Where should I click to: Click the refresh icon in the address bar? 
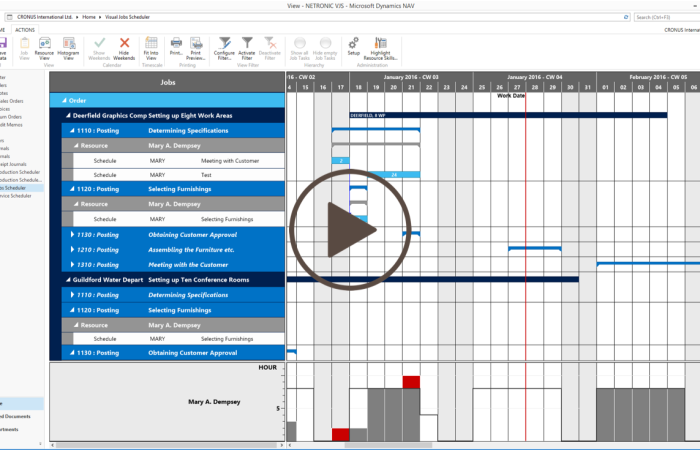(x=626, y=17)
